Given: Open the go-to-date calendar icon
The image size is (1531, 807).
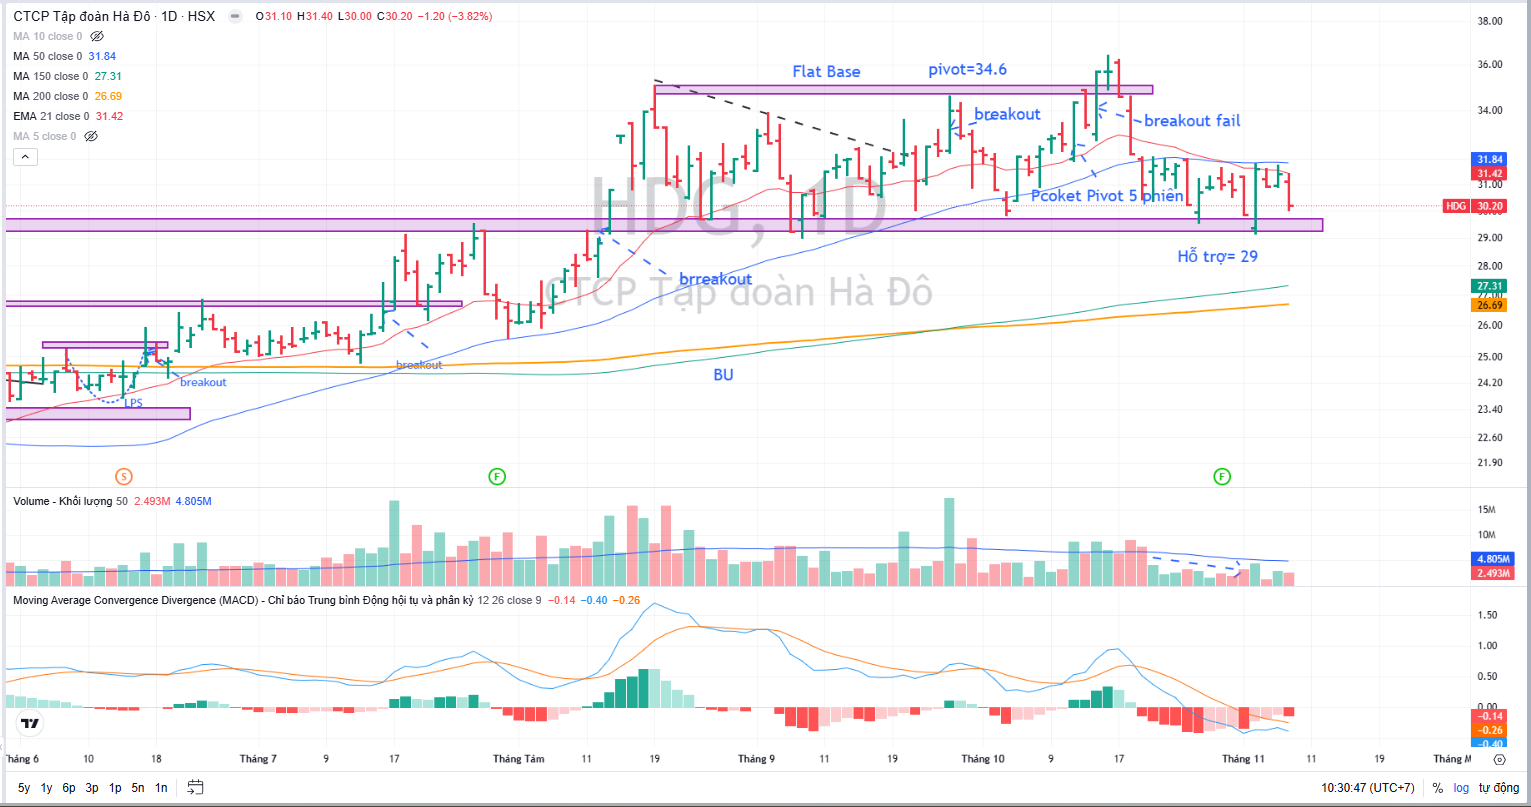Looking at the screenshot, I should click(x=195, y=787).
